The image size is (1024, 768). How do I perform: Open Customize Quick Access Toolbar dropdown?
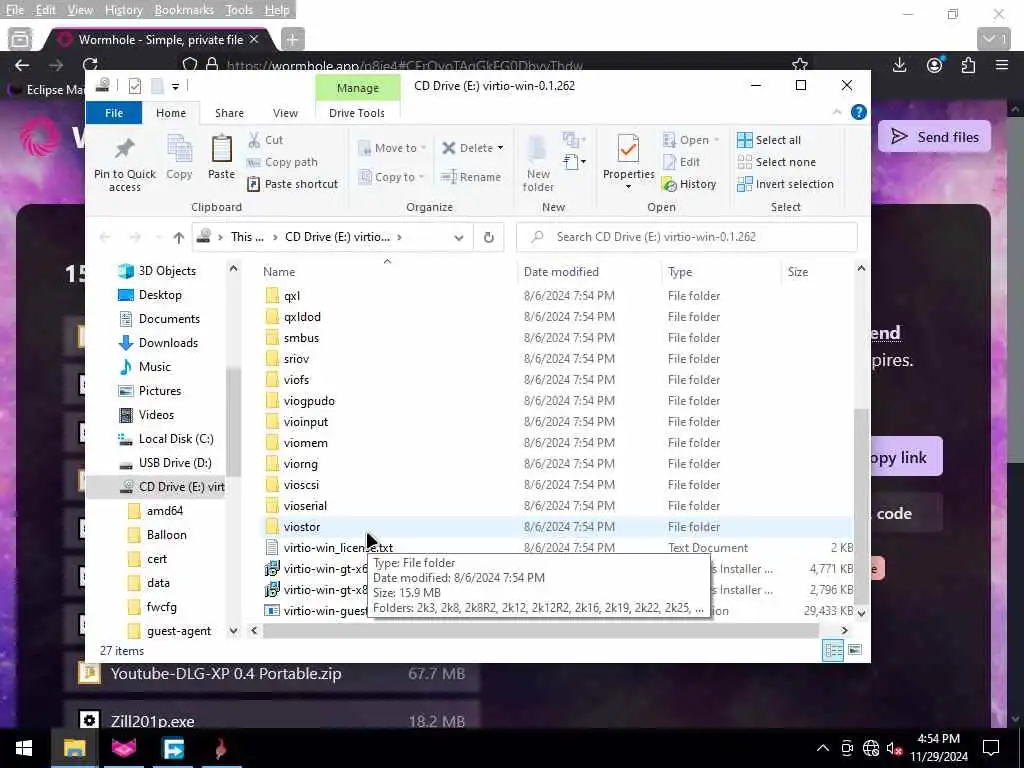coord(175,86)
